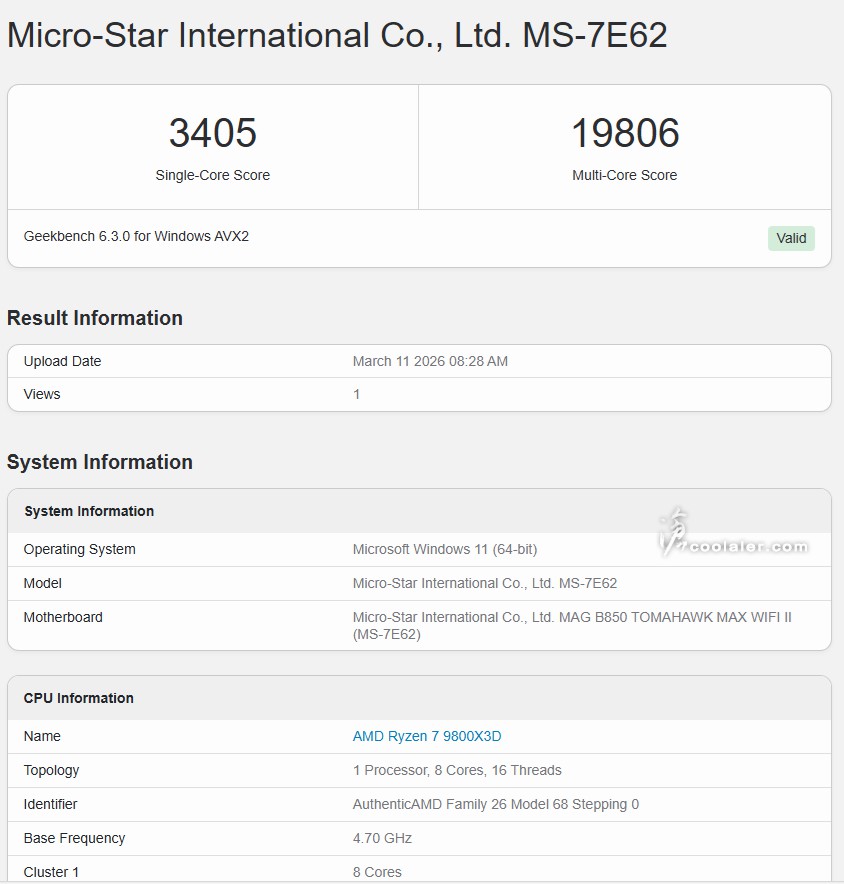This screenshot has width=844, height=884.
Task: Click the Views row label
Action: (42, 394)
